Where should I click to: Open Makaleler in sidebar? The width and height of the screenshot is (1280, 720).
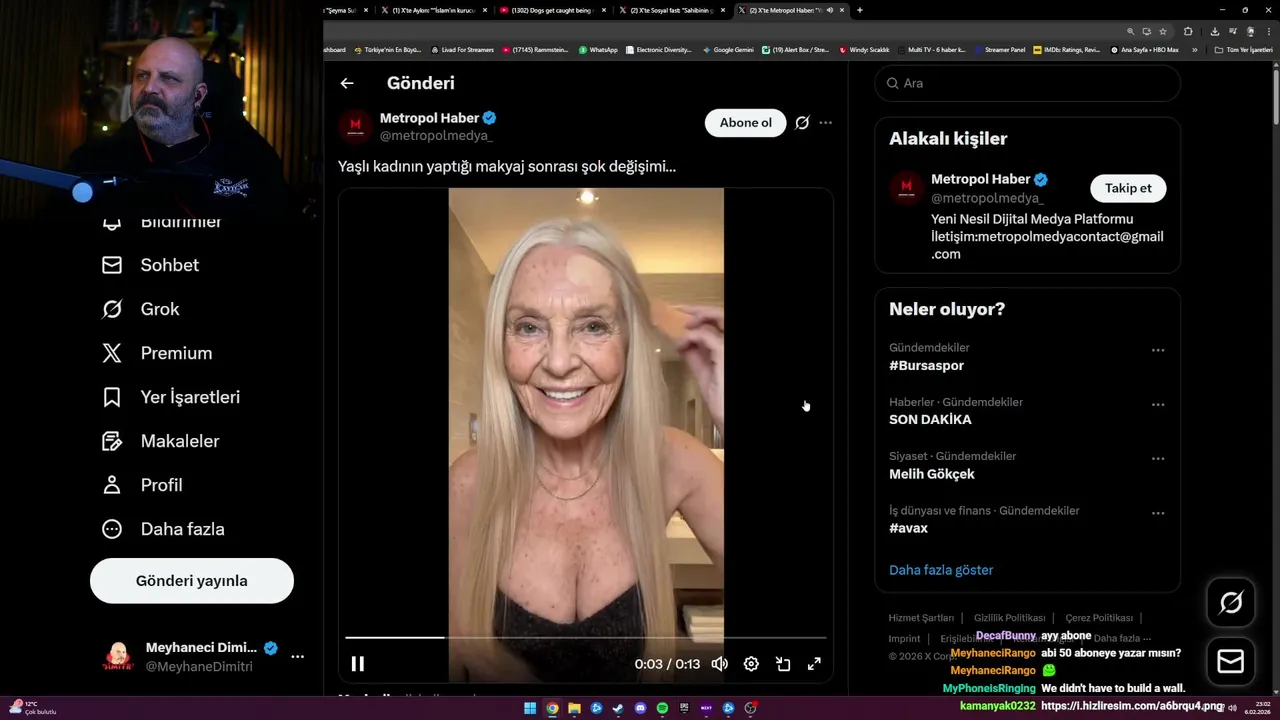160,441
